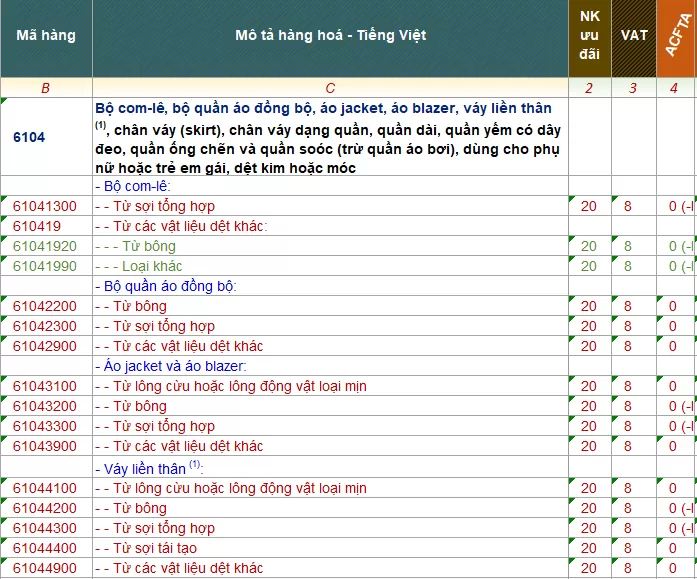Screen dimensions: 697x579
Task: Click the '- Váy liền thân' subheading
Action: (330, 467)
